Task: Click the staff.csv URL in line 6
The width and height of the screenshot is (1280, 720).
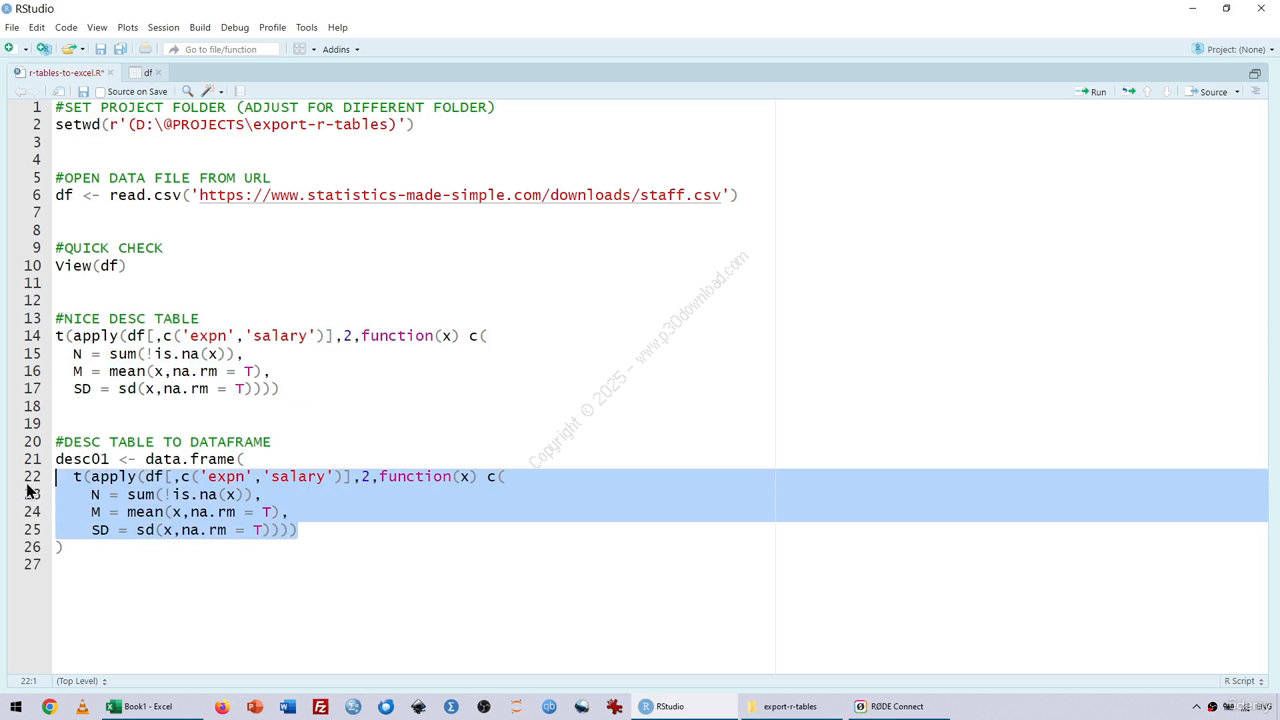Action: 460,195
